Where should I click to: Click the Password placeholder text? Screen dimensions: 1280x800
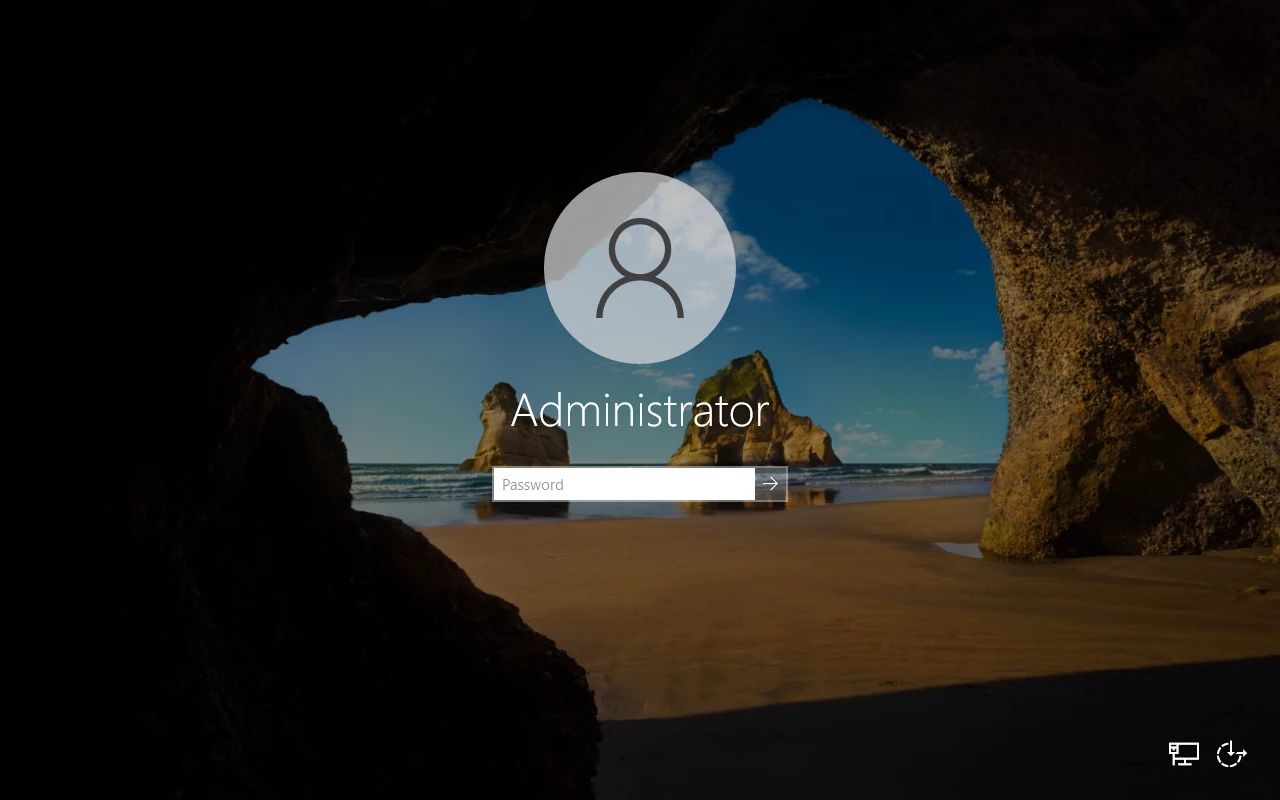(533, 485)
